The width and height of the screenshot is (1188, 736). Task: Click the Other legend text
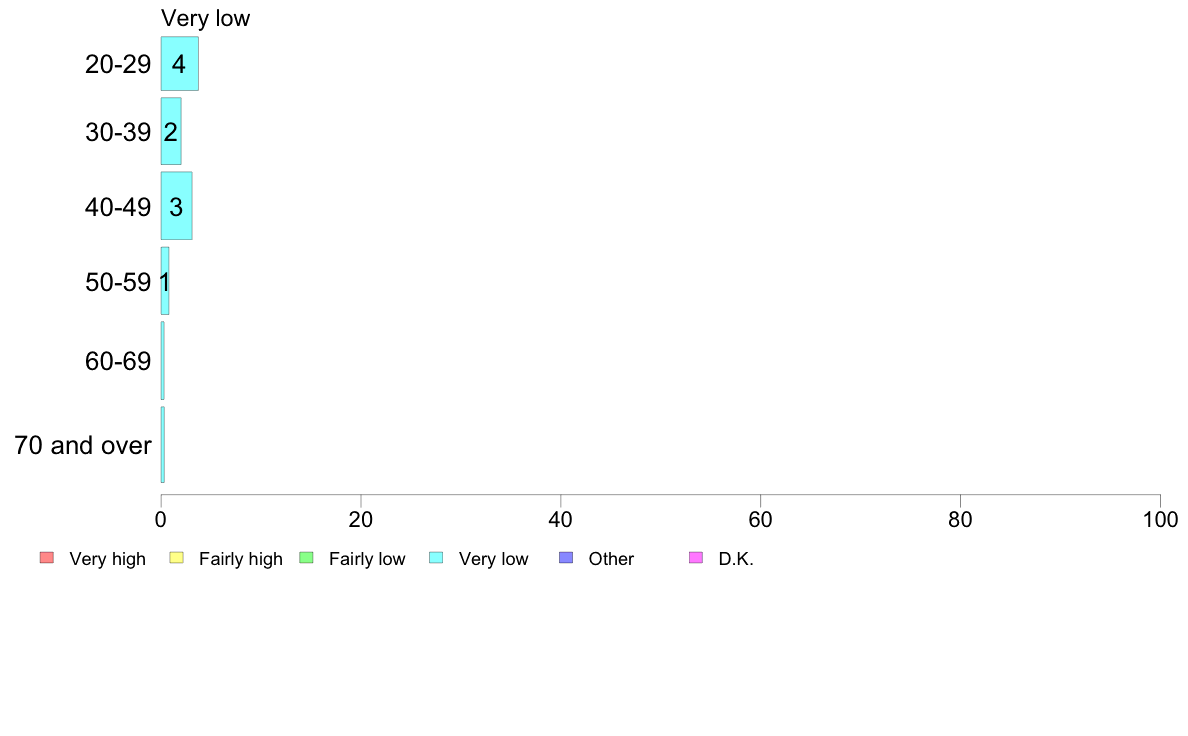[x=611, y=559]
